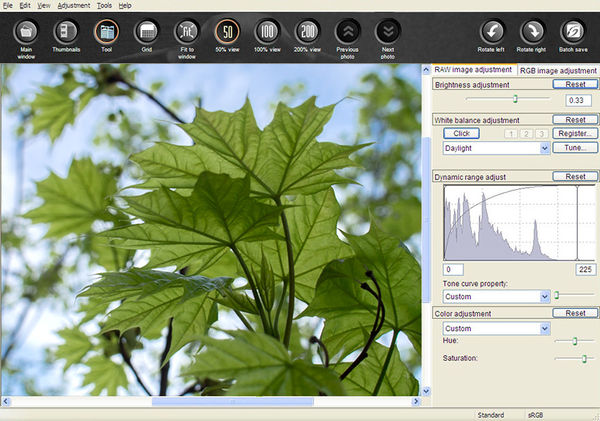Switch to 100% view

click(x=267, y=32)
